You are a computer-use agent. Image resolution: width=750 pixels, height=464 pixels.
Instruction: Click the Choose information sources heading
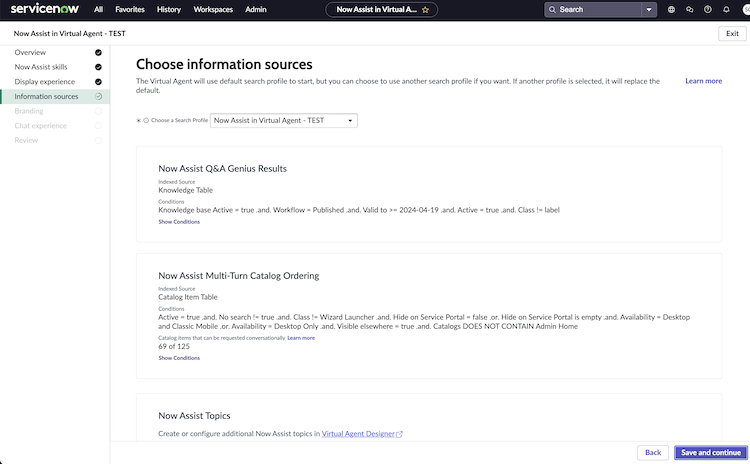(x=224, y=65)
